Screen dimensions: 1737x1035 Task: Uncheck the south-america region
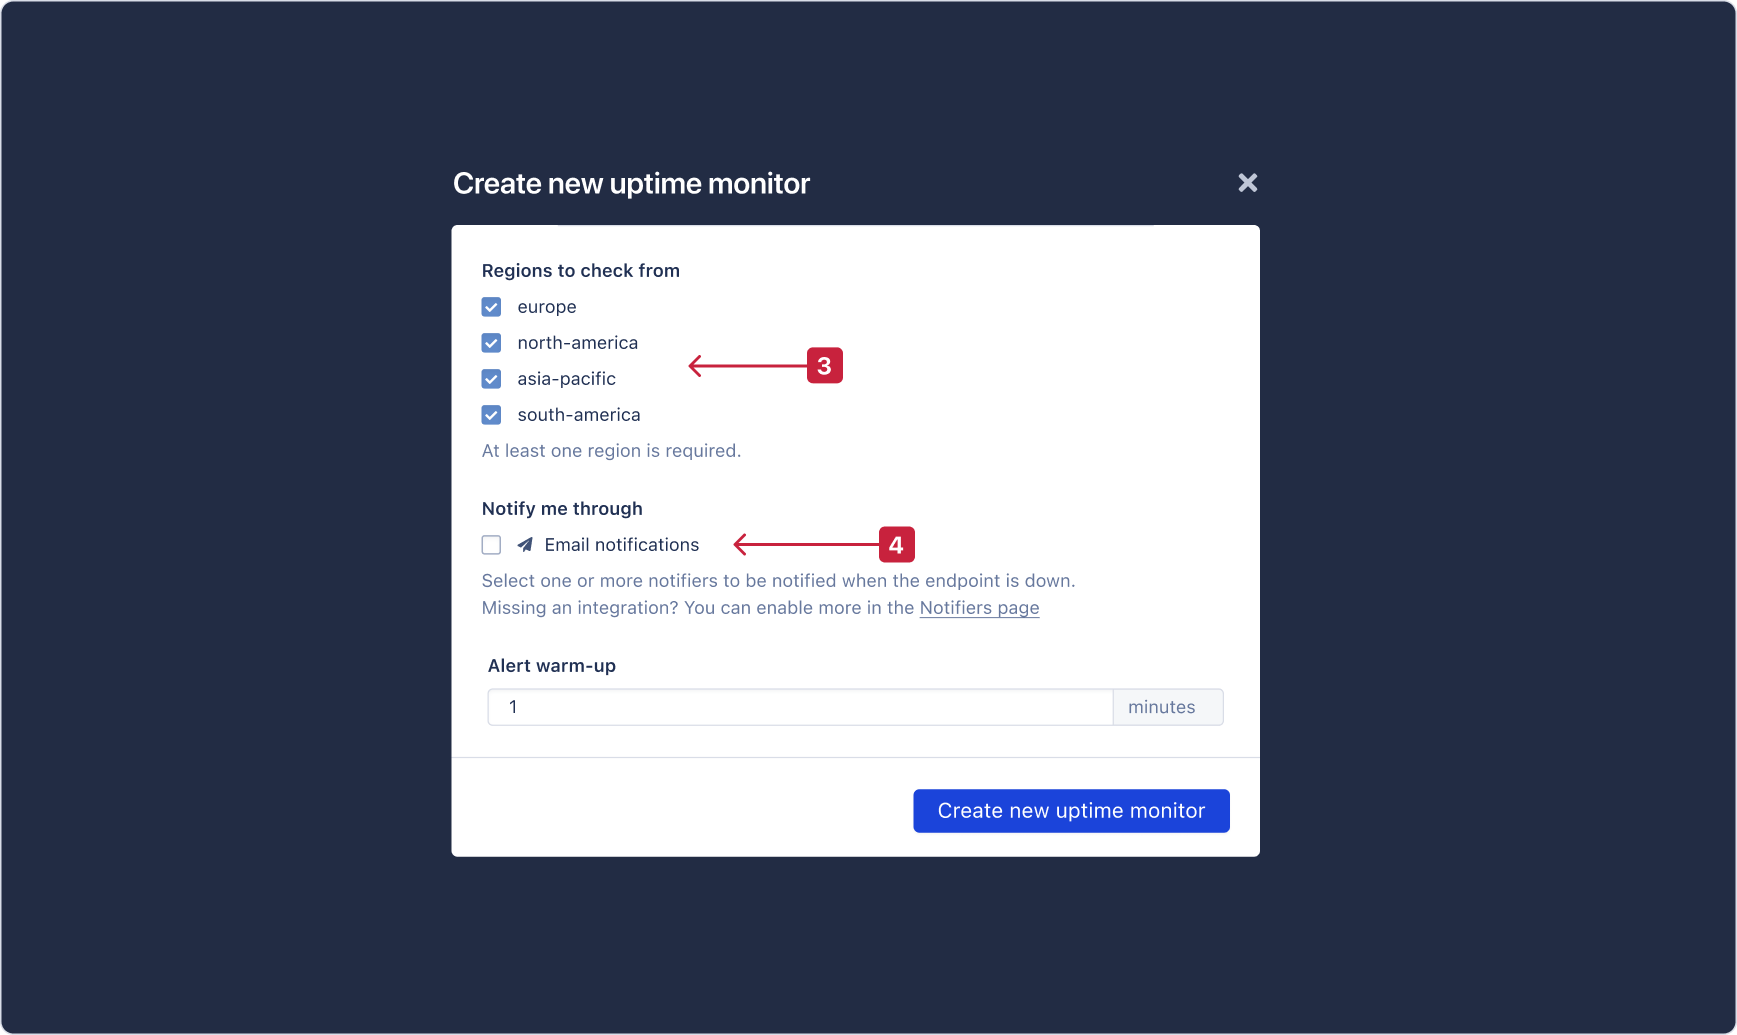point(491,414)
